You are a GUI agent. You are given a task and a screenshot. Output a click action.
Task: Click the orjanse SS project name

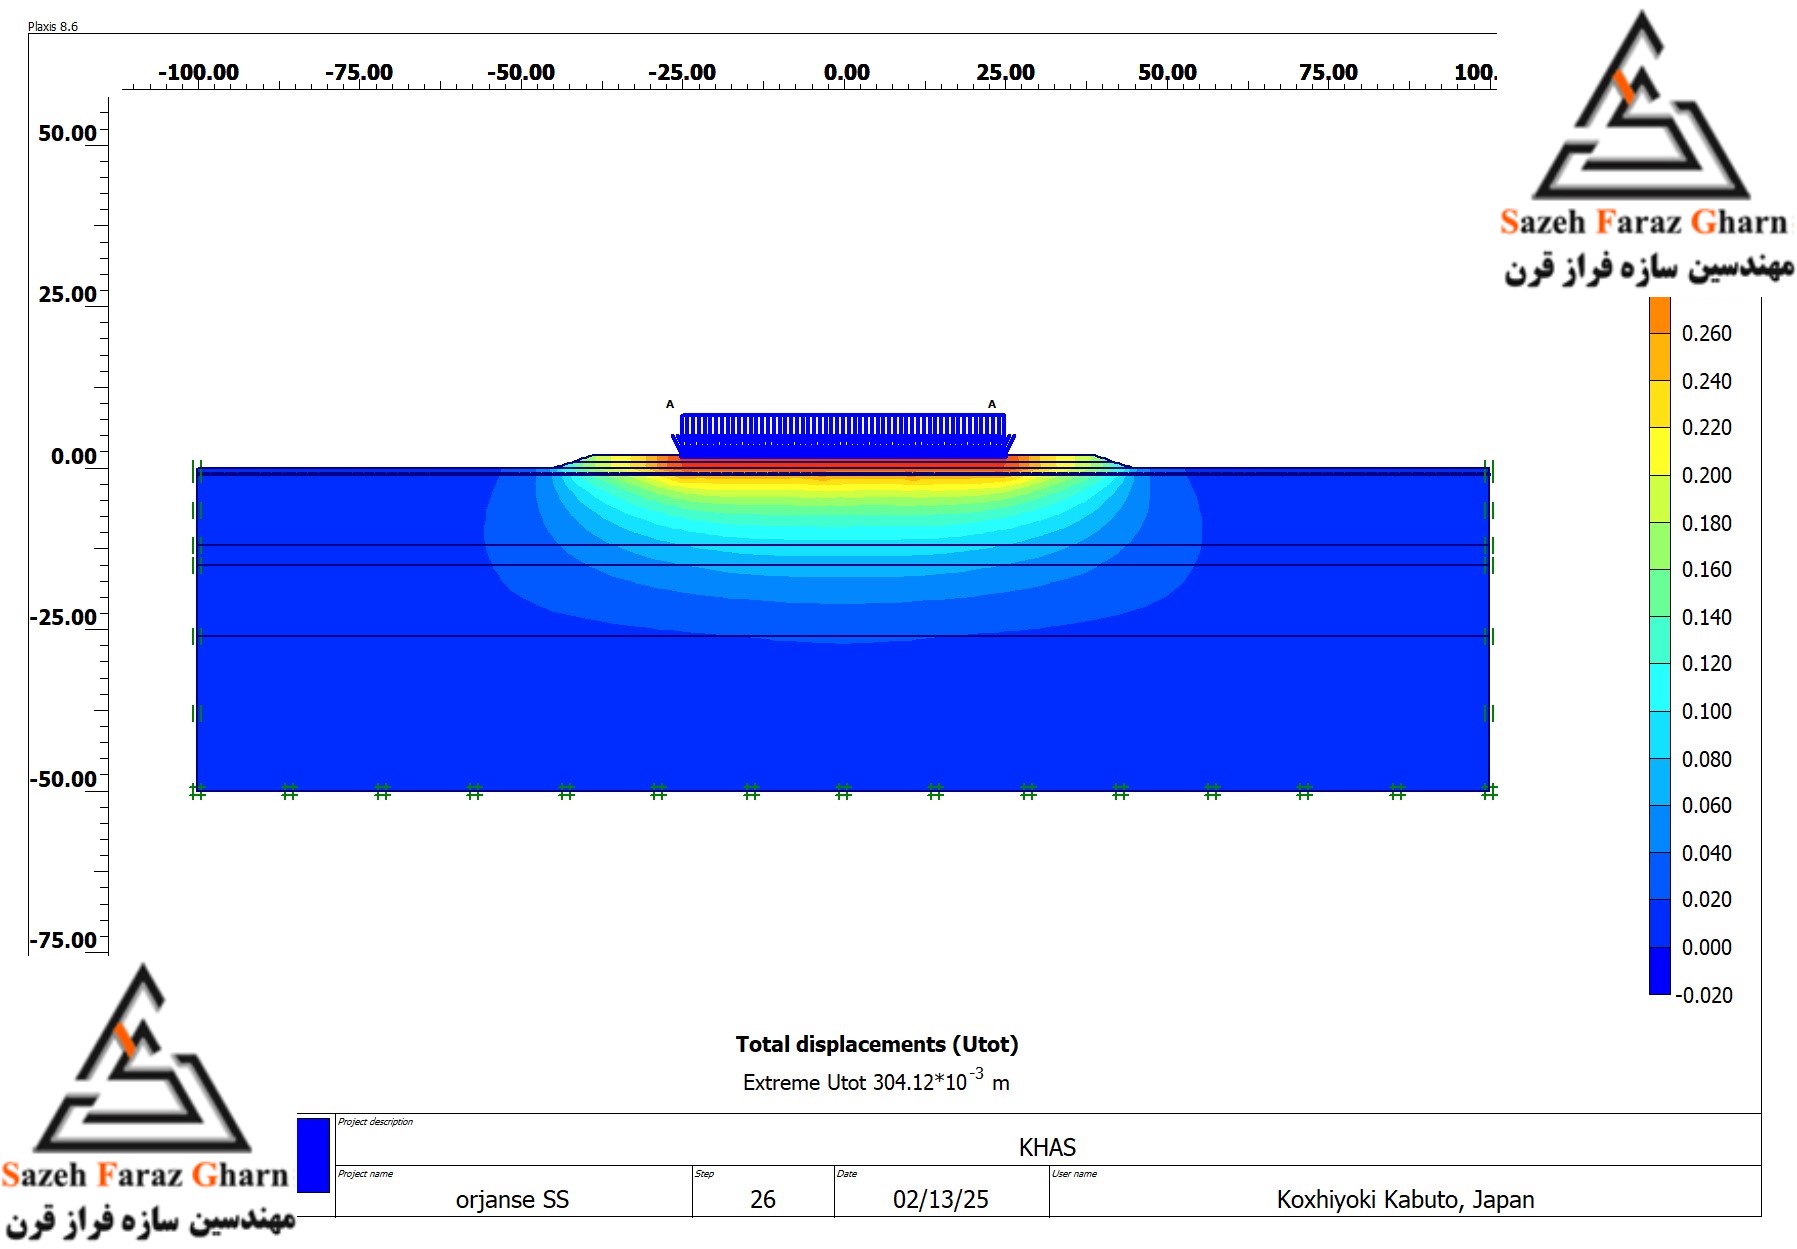tap(512, 1199)
